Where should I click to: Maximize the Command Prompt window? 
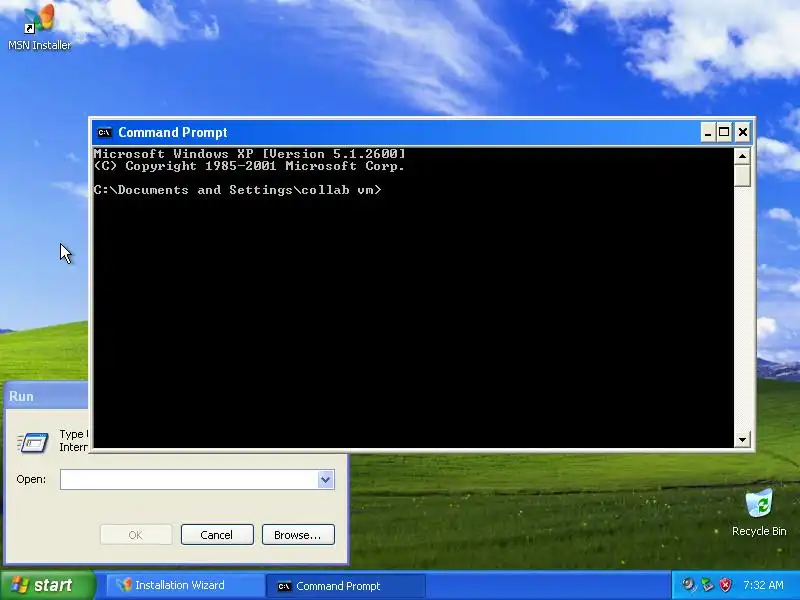pos(724,133)
